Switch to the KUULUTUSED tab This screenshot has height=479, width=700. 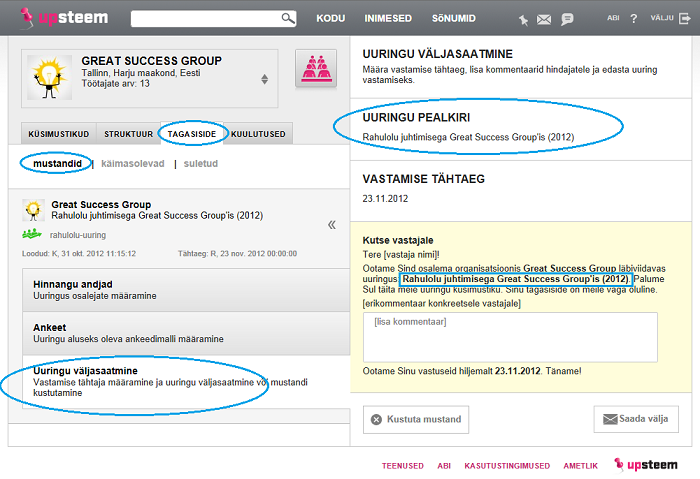pyautogui.click(x=258, y=134)
